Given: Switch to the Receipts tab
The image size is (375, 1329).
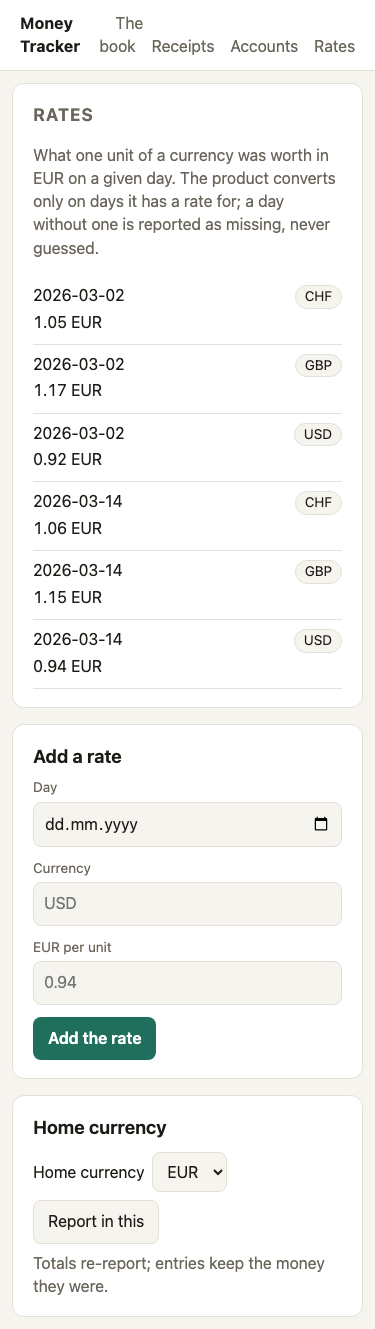Looking at the screenshot, I should tap(183, 46).
